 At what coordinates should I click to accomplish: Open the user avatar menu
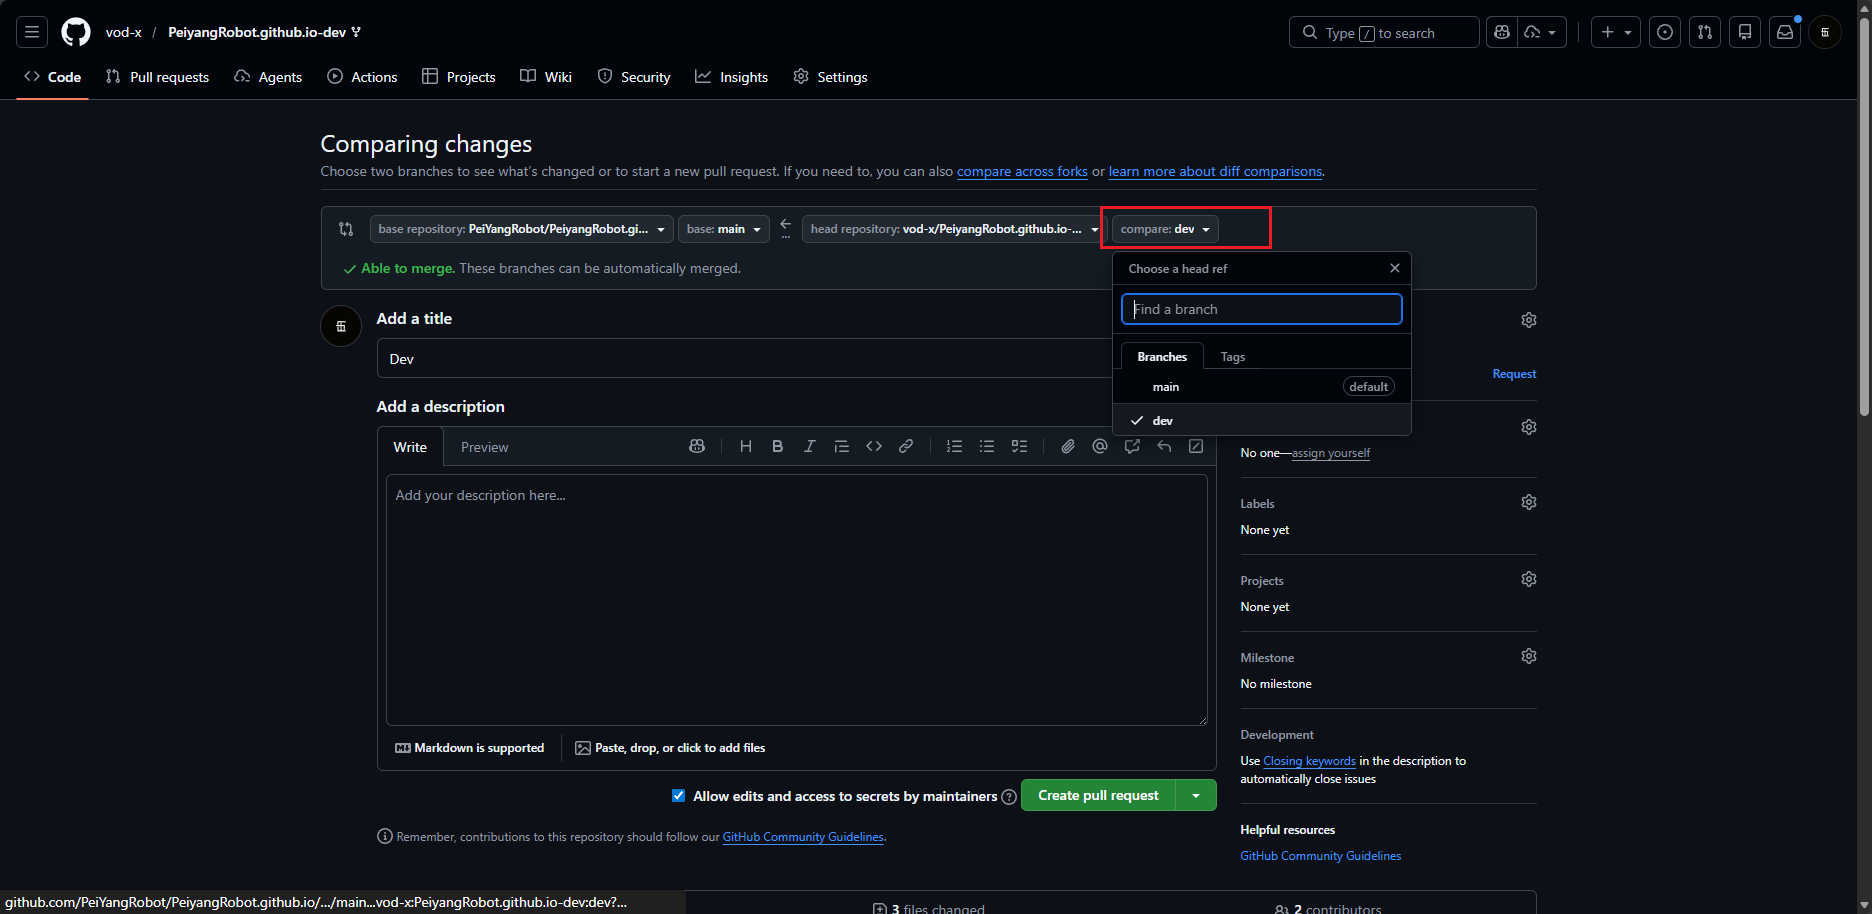(1825, 32)
